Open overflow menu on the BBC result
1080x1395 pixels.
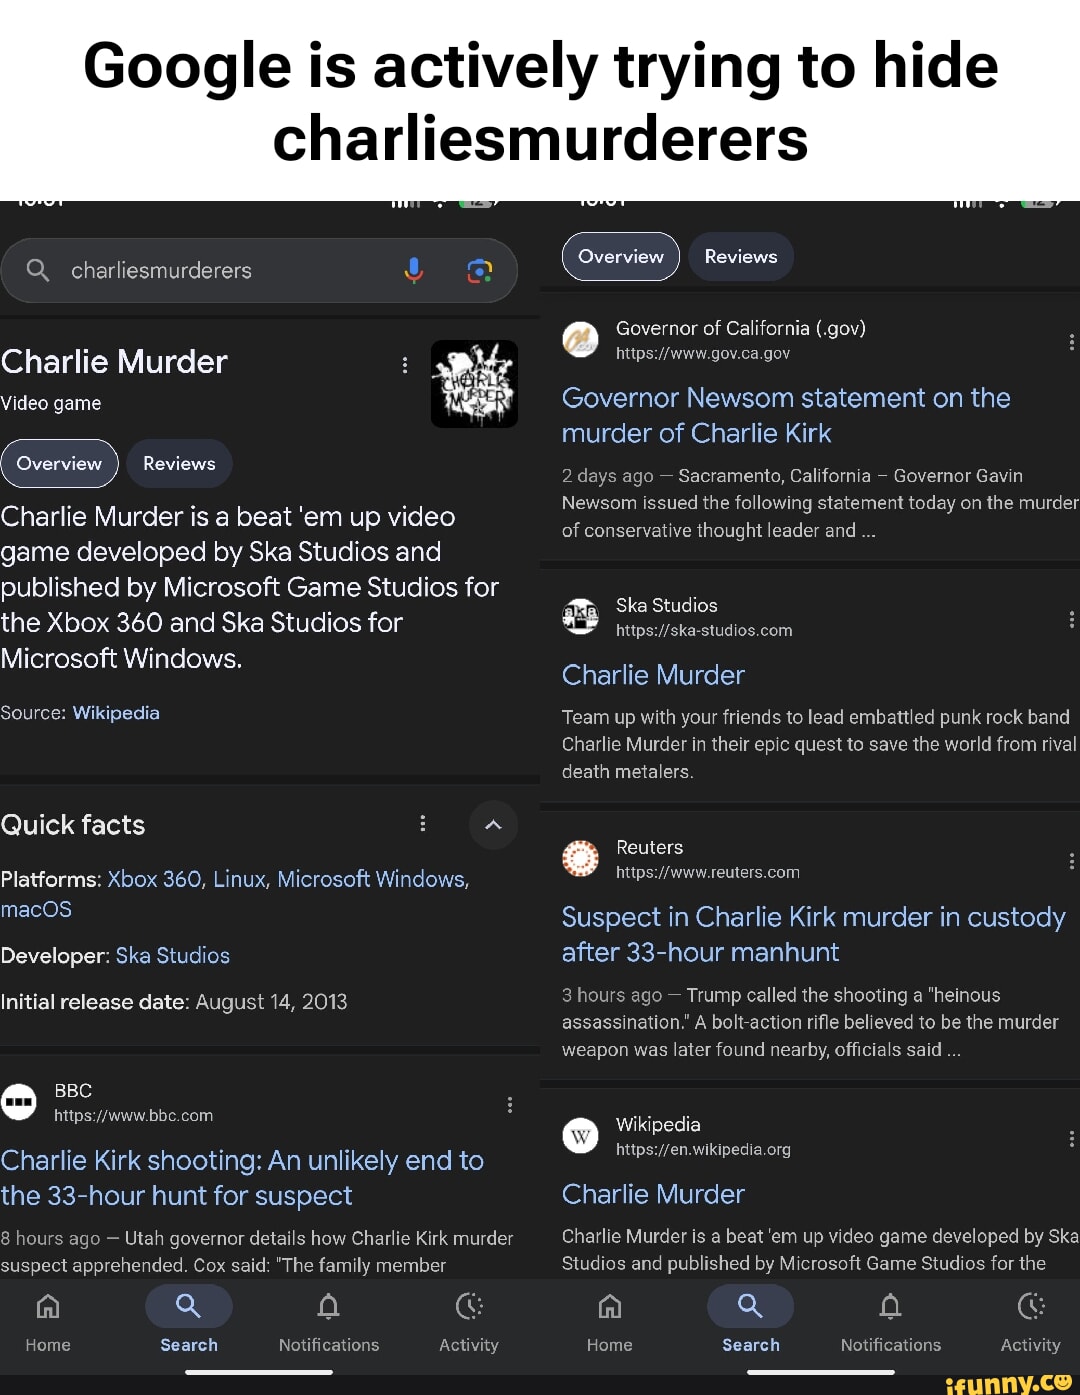point(510,1103)
